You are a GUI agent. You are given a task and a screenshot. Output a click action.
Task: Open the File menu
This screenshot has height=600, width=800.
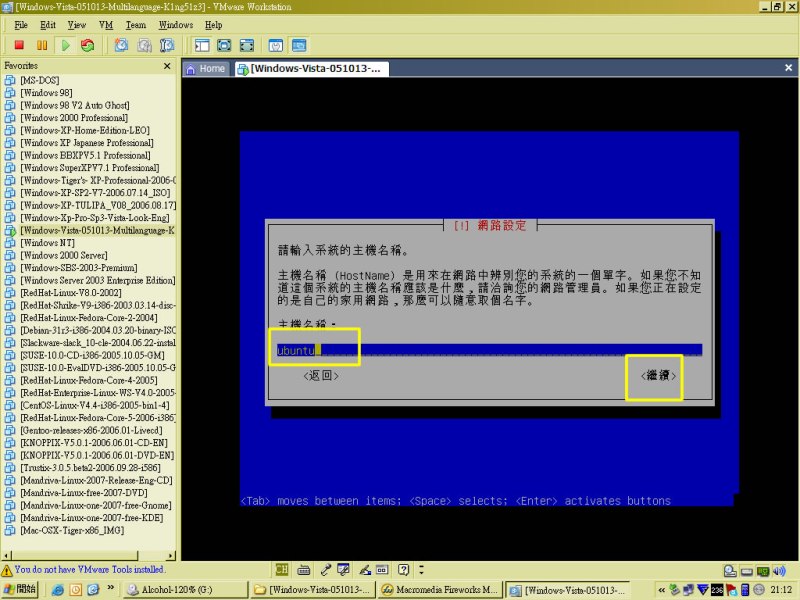(x=21, y=25)
